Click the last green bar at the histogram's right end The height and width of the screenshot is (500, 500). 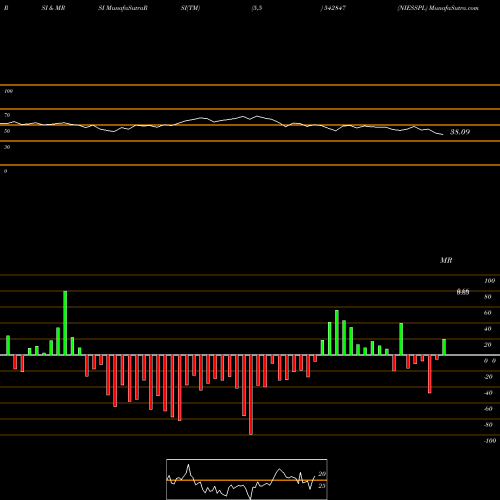444,347
